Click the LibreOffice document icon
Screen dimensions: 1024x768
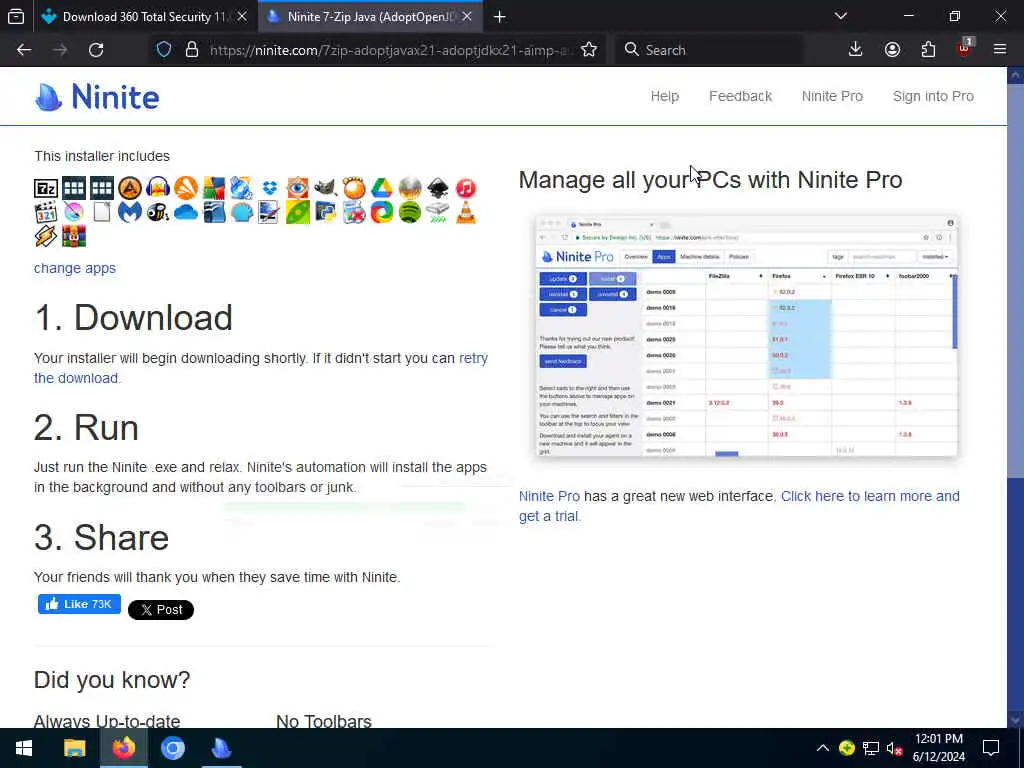point(102,212)
